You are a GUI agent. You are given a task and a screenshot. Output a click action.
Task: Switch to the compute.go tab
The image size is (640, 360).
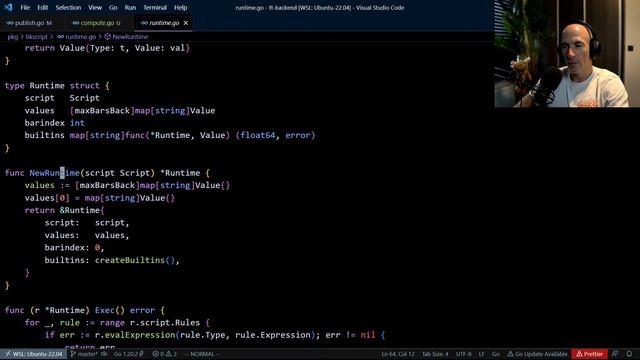click(97, 23)
